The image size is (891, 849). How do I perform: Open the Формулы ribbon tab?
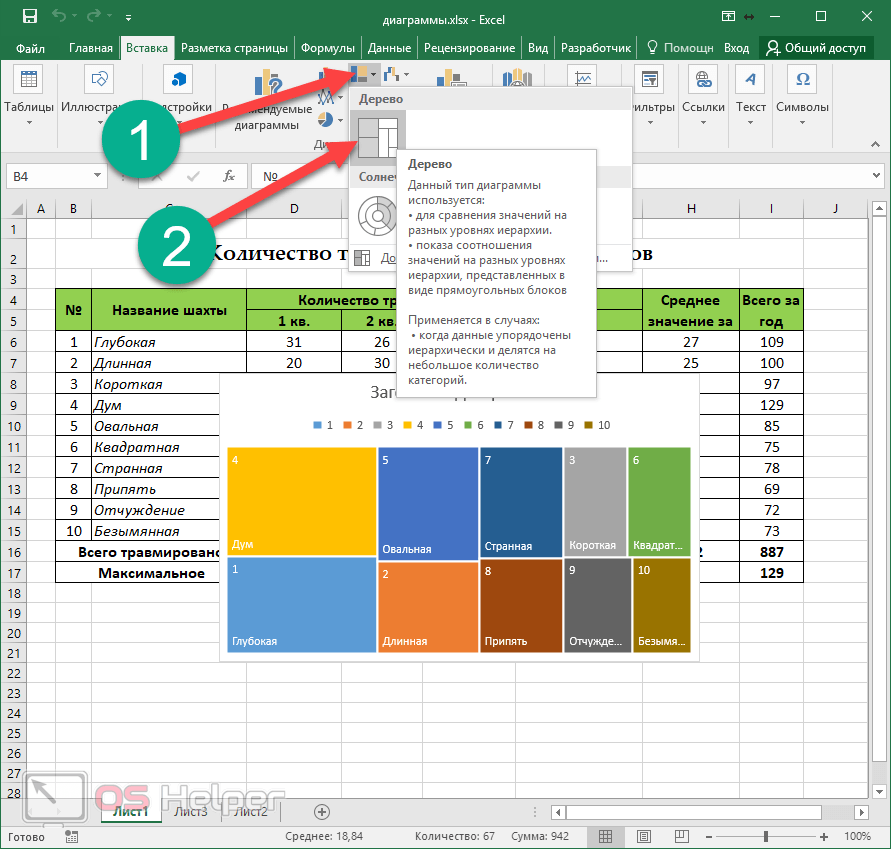327,47
